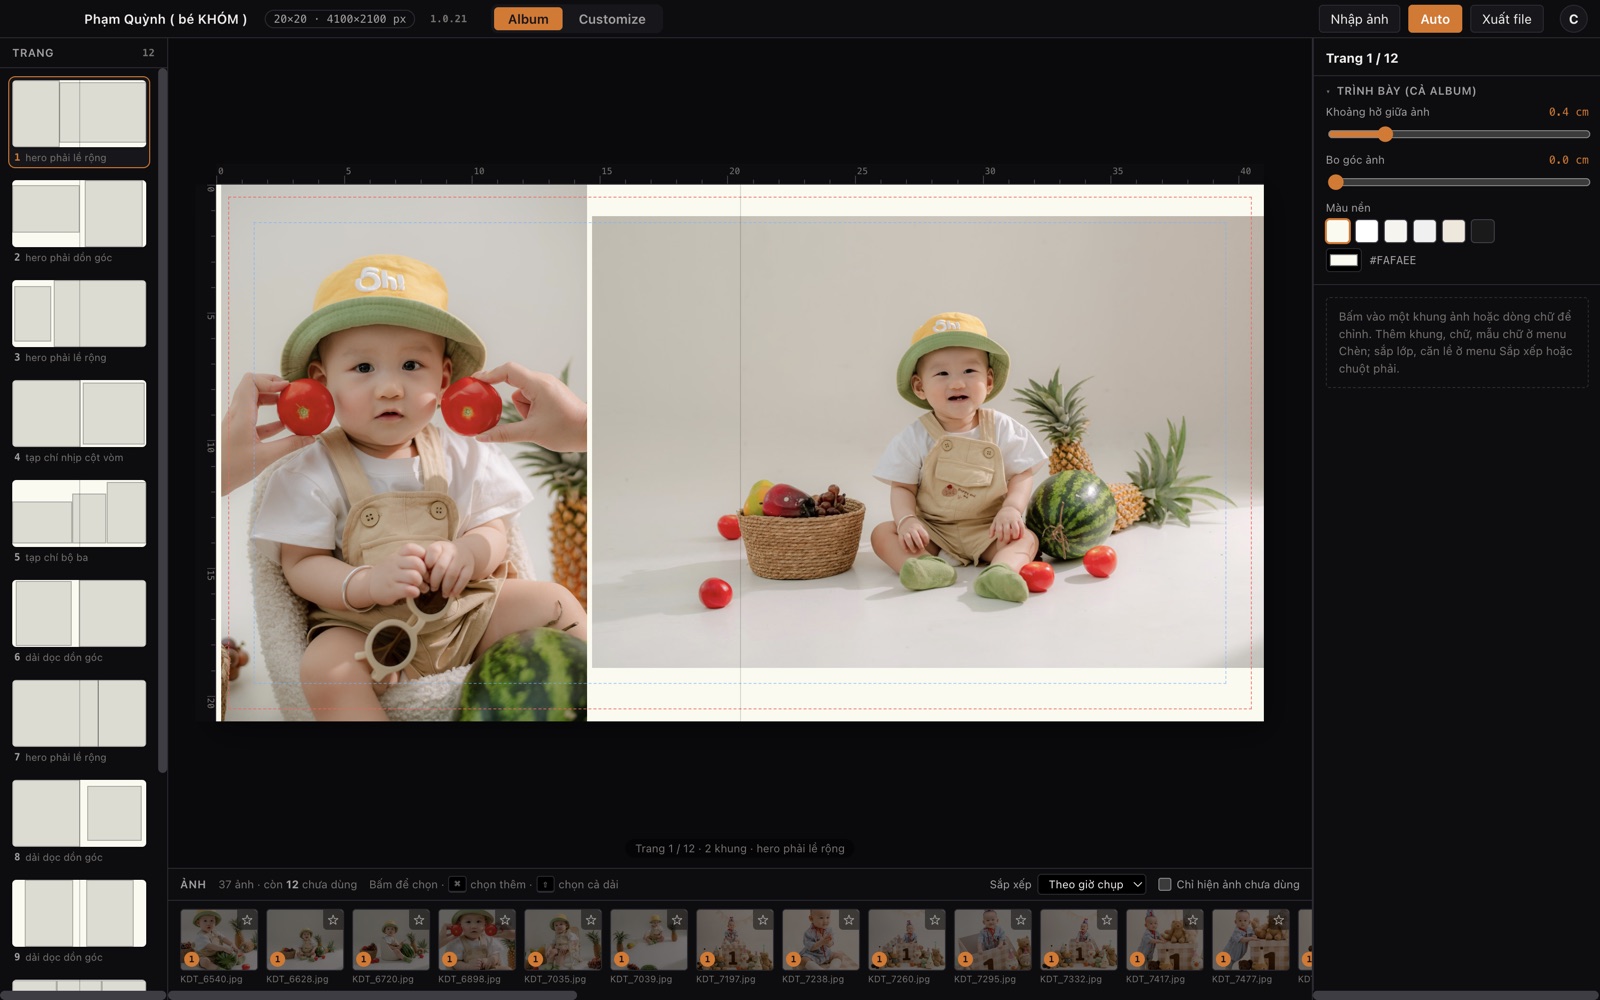
Task: Click usage badge on KDT_6540.jpg thumbnail
Action: pyautogui.click(x=191, y=959)
